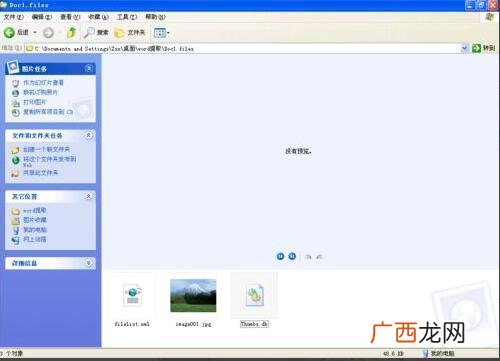Click the new-folder icon in File Tasks
Image resolution: width=500 pixels, height=361 pixels.
pos(15,150)
